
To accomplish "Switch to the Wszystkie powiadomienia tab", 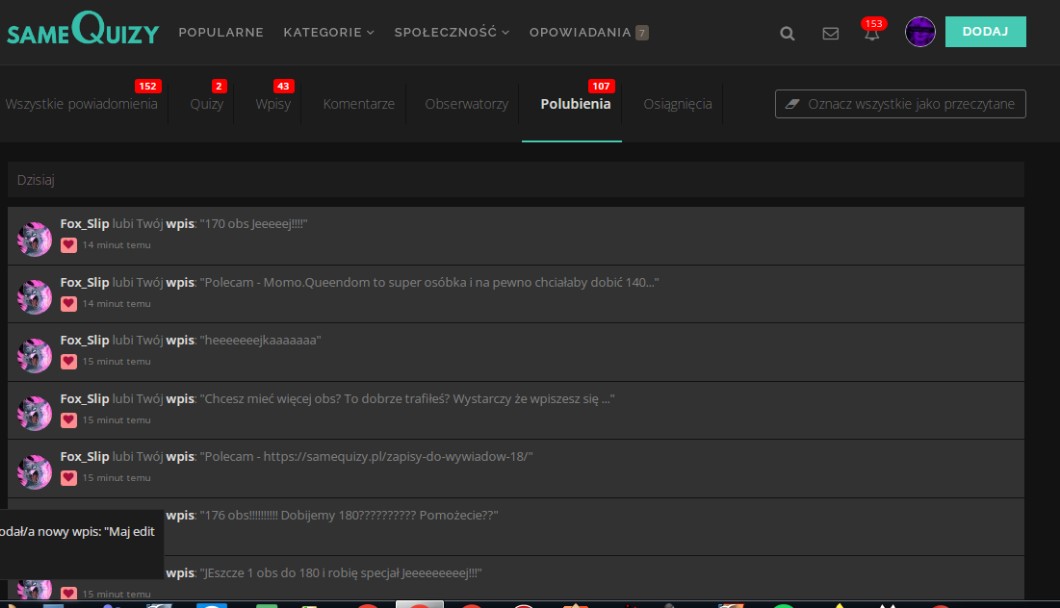I will [81, 104].
